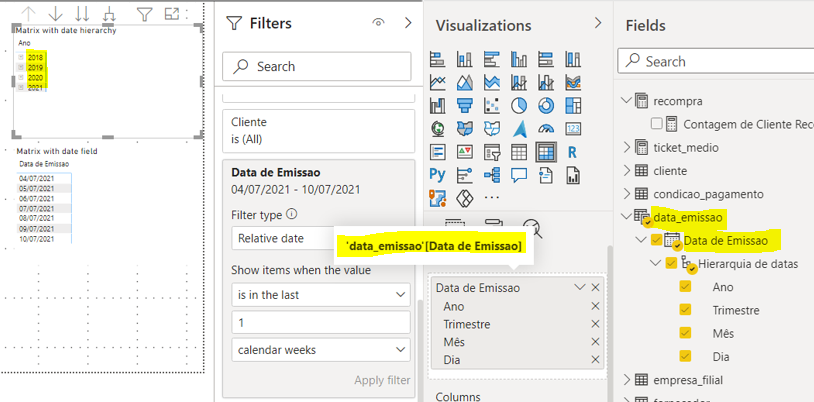Add a Q&A speech bubble visual

point(519,175)
